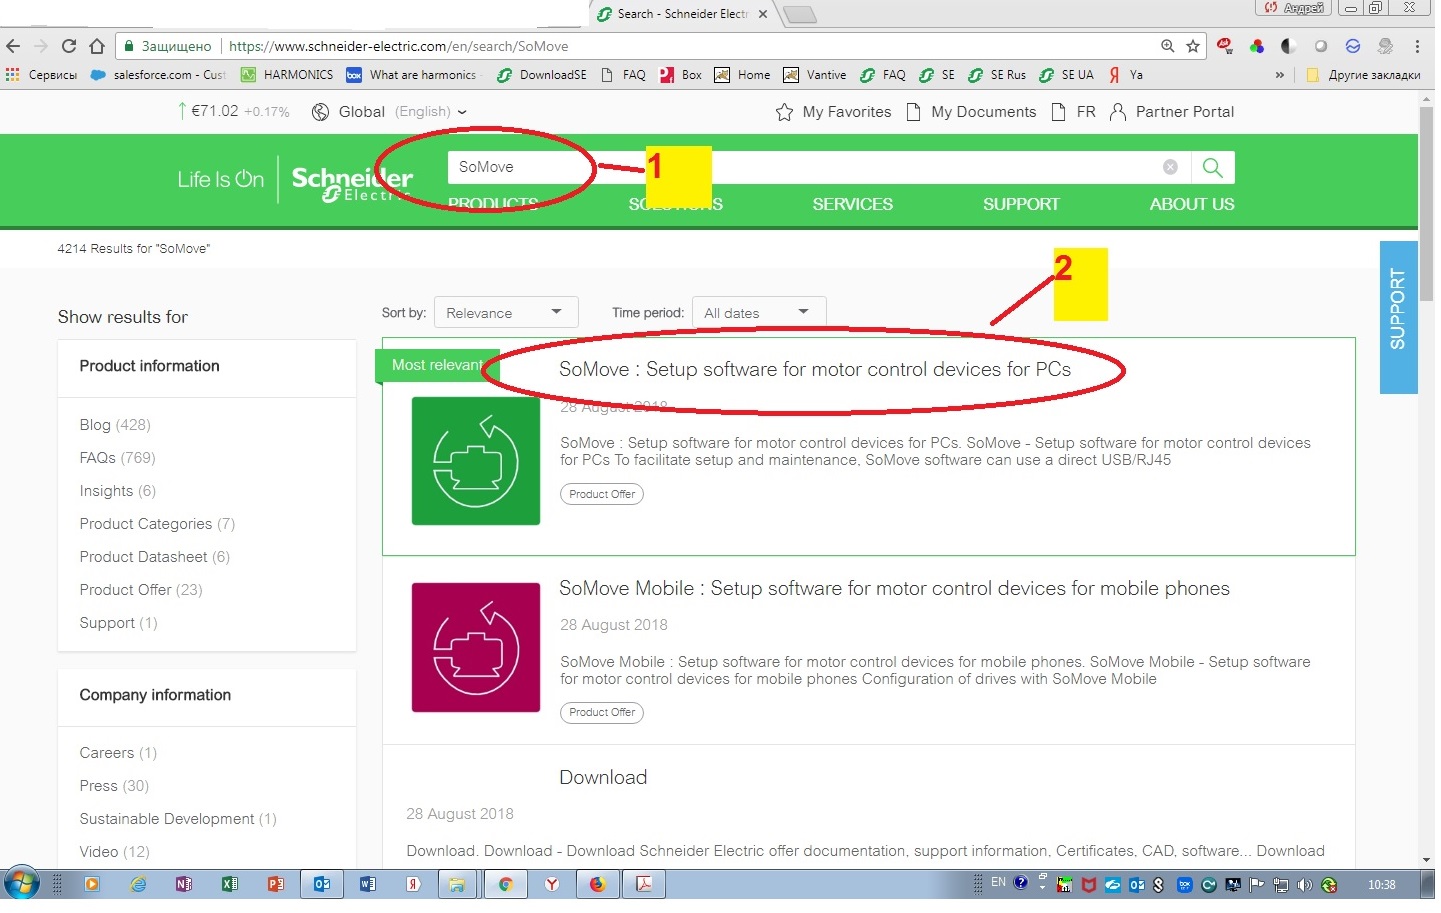Click the browser address bar URL
The width and height of the screenshot is (1441, 913).
[x=399, y=46]
